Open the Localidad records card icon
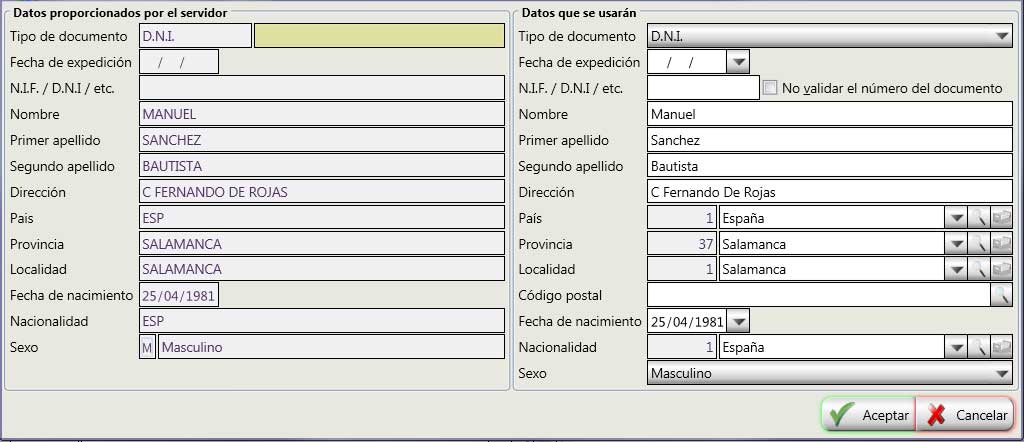 [1002, 270]
